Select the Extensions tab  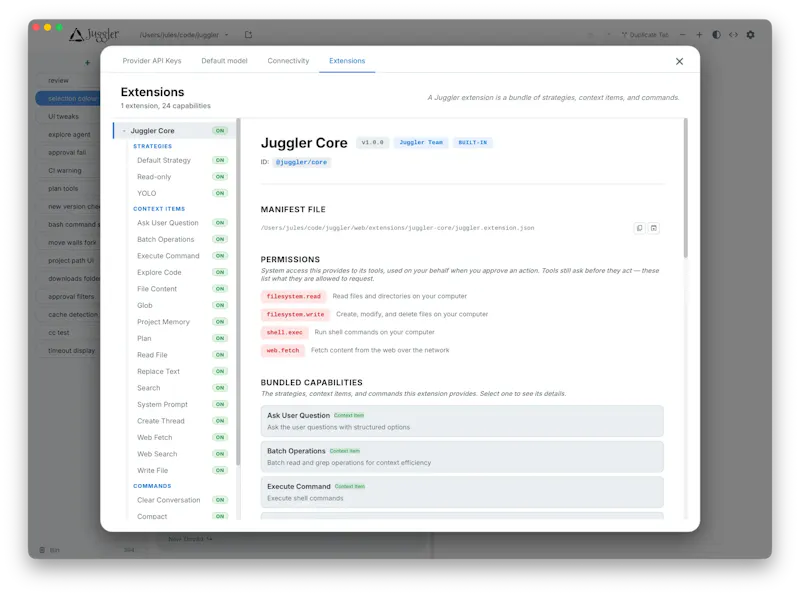coord(347,61)
